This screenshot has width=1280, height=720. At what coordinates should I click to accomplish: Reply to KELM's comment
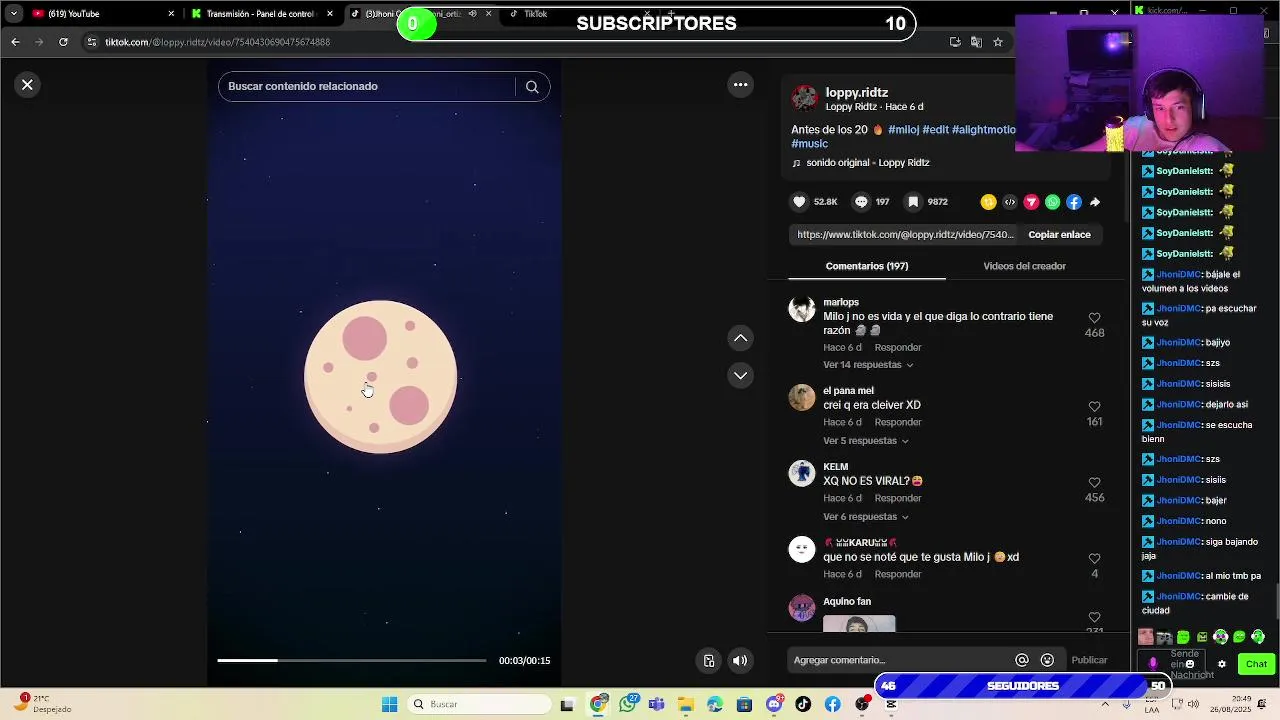tap(898, 498)
